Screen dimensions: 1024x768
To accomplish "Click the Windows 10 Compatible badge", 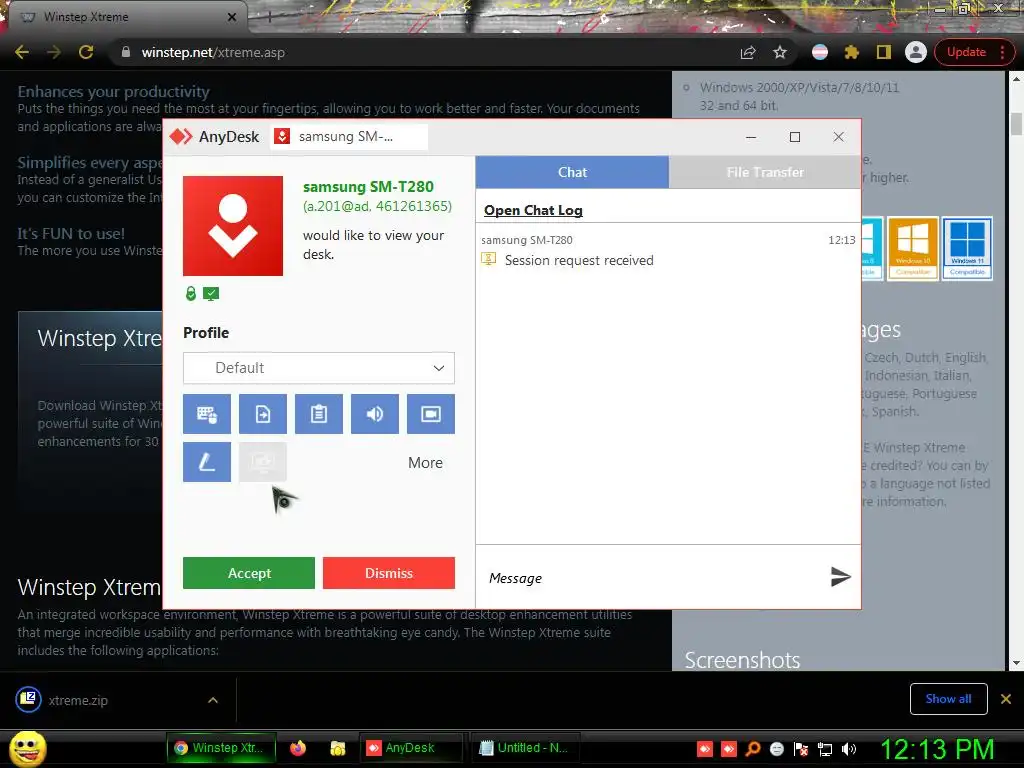I will pos(912,249).
